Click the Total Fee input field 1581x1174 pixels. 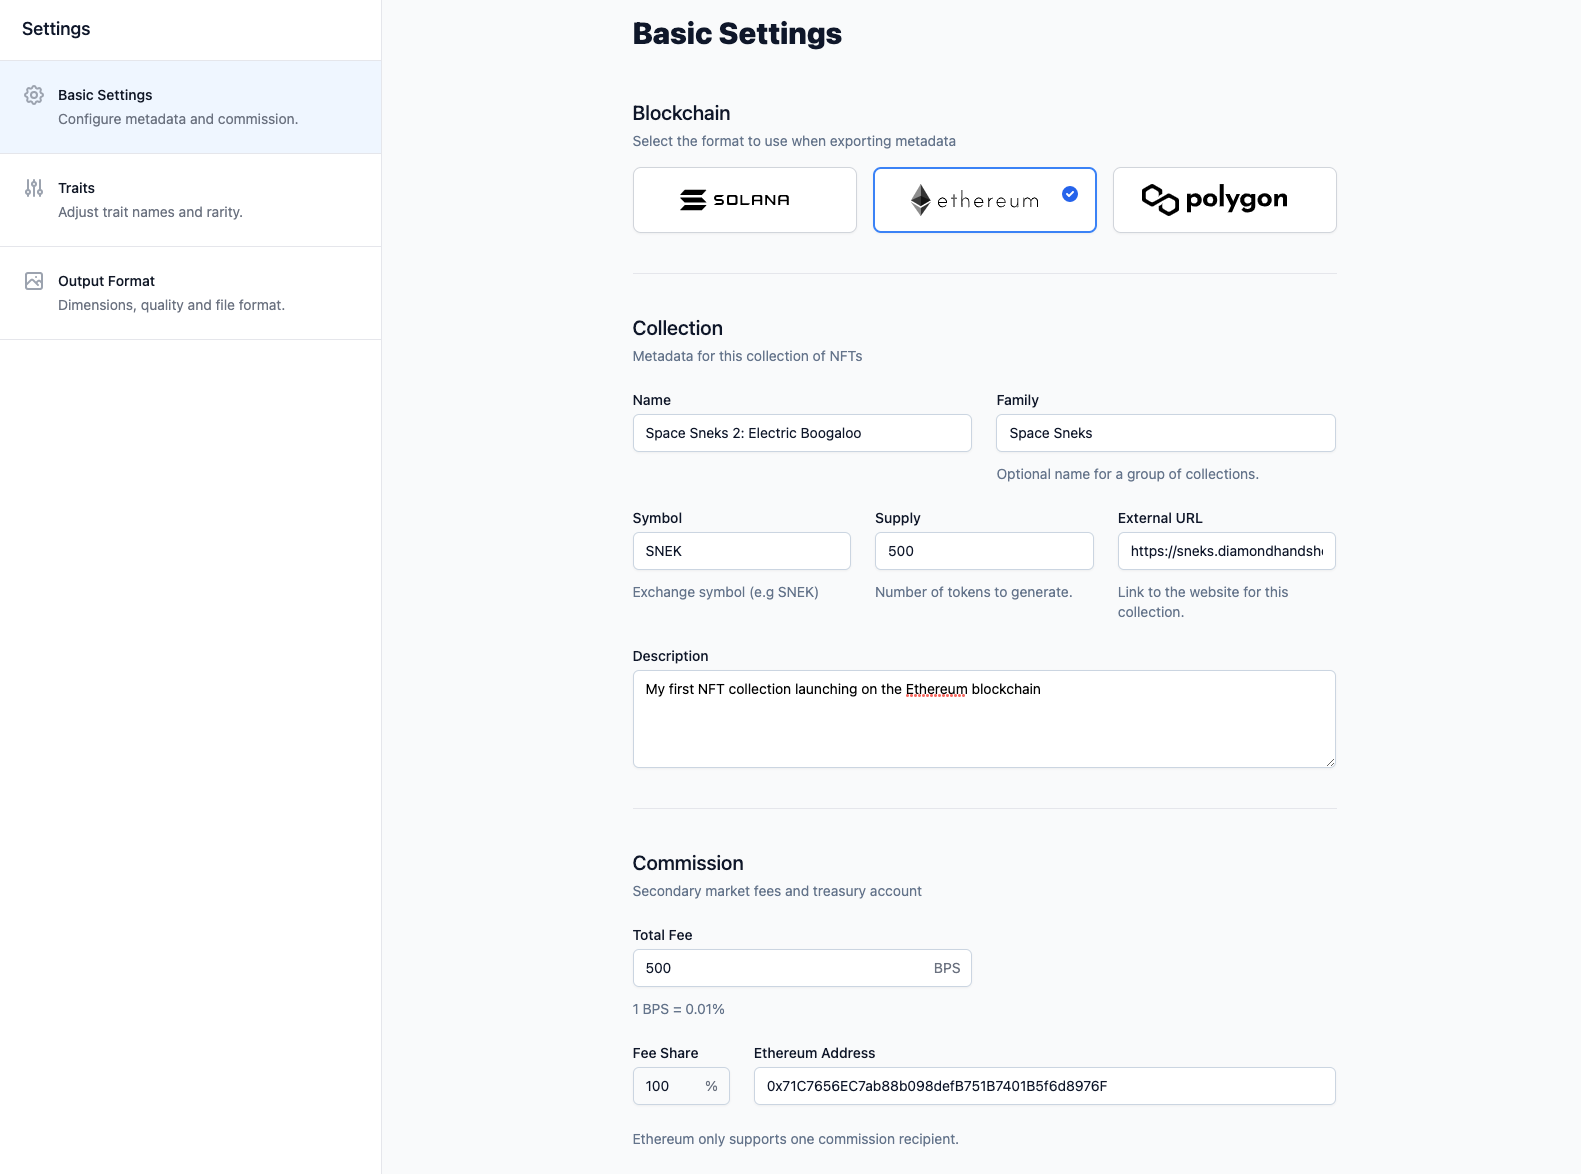(802, 968)
